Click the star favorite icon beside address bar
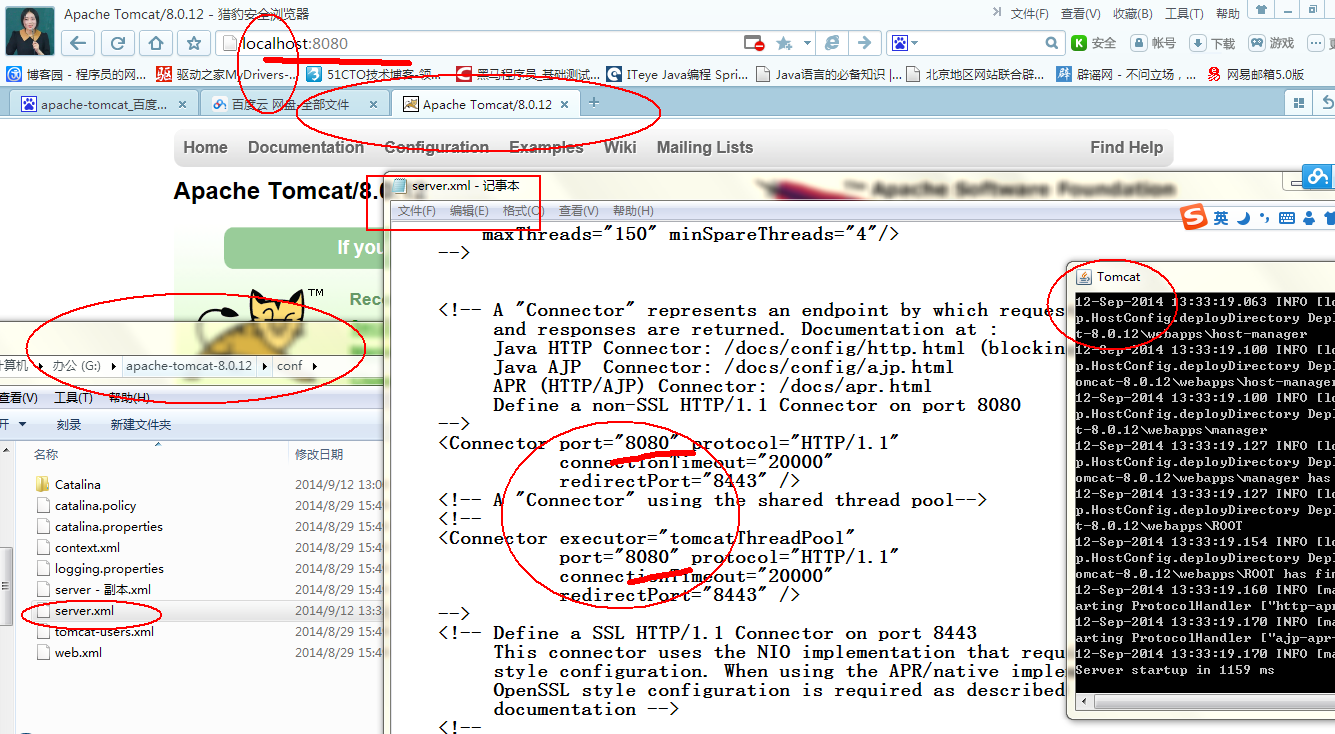The image size is (1335, 734). tap(194, 43)
